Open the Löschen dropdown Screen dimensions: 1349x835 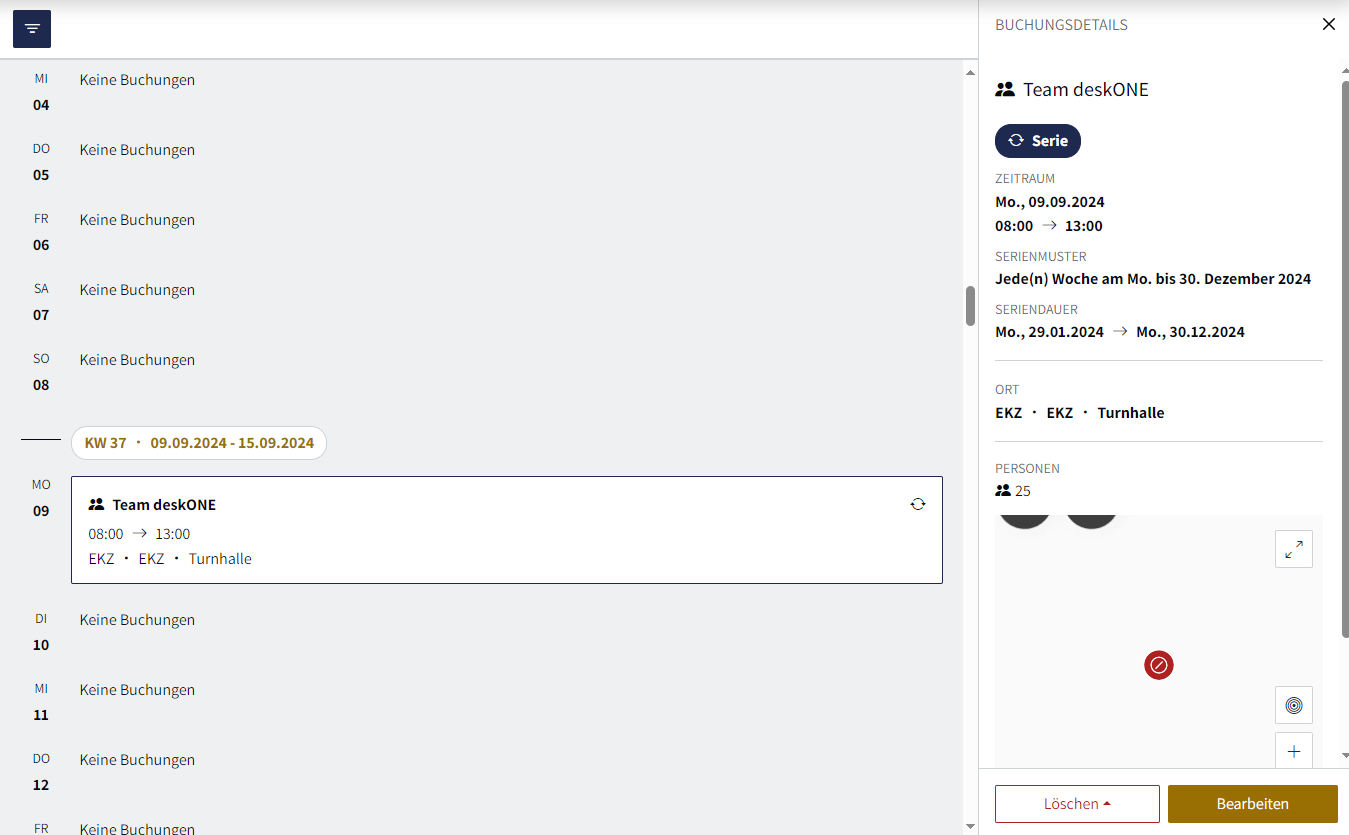click(1077, 804)
